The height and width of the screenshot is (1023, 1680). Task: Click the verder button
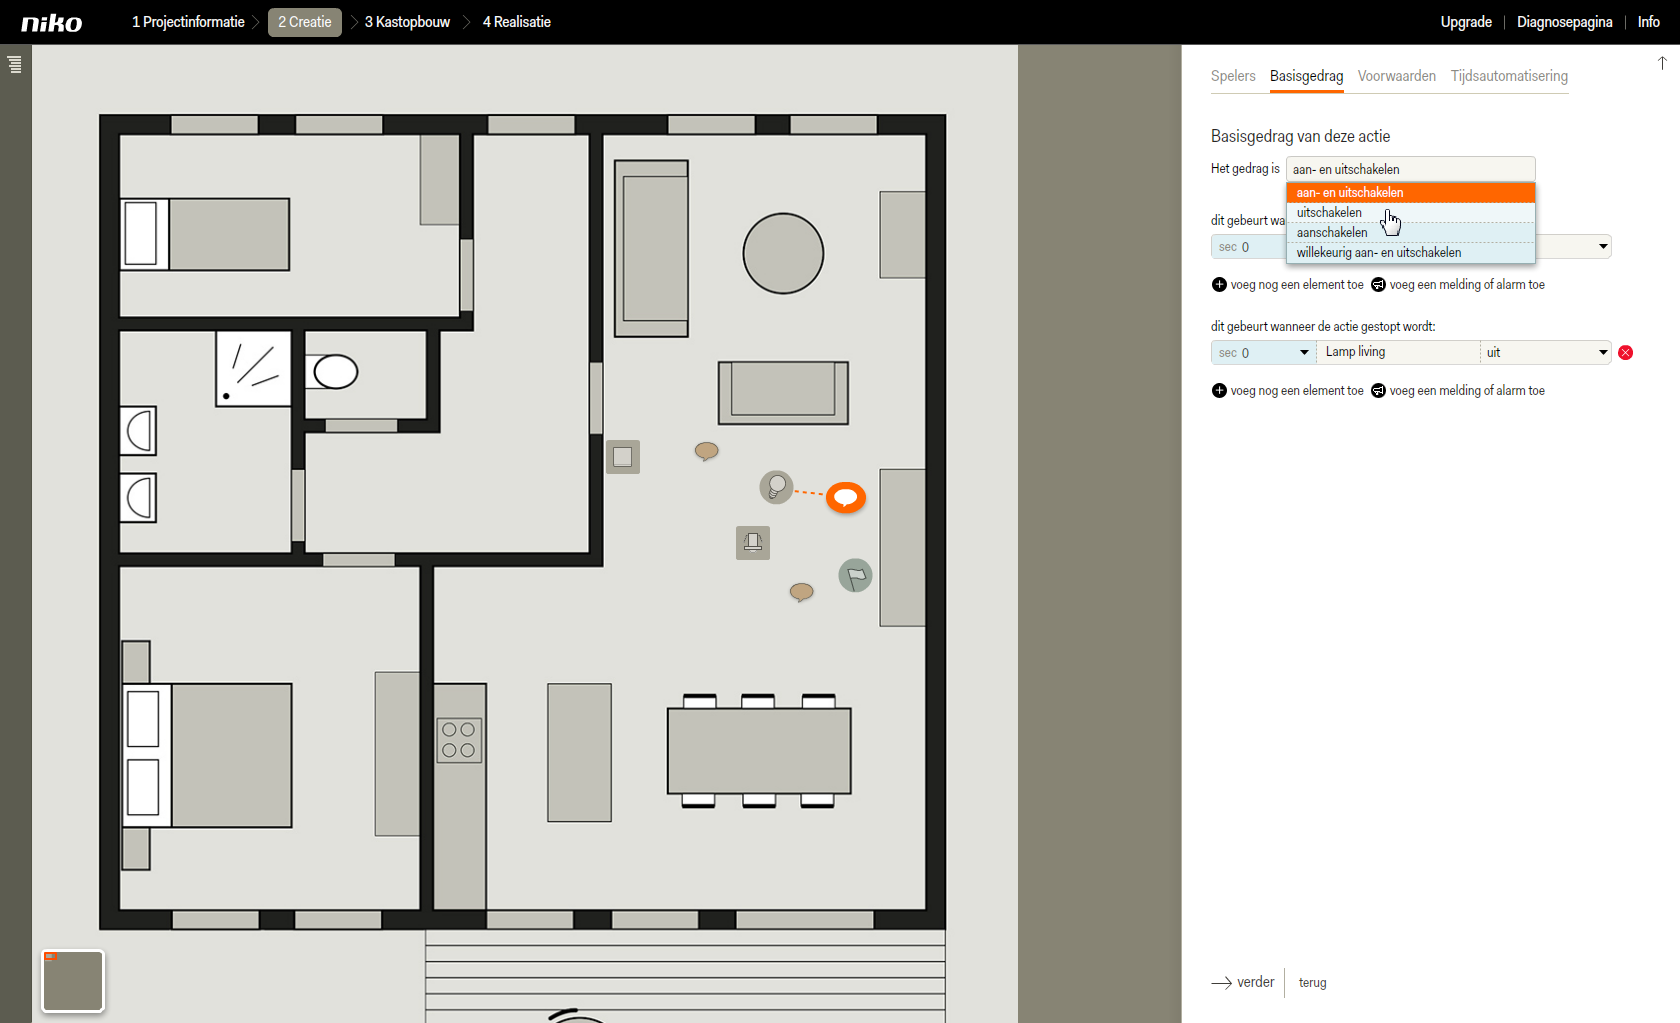click(1243, 983)
